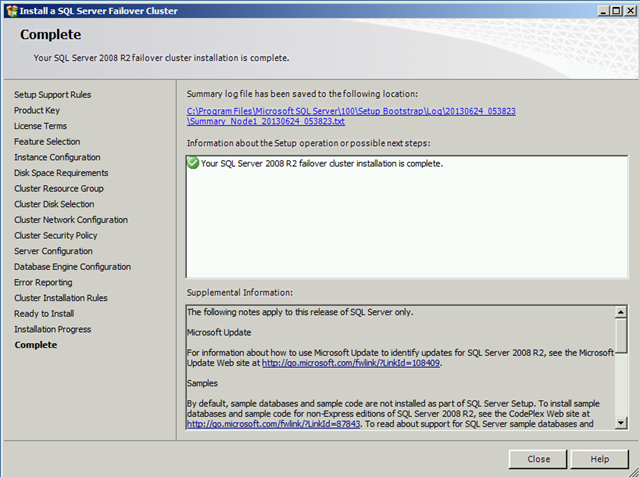
Task: Select the Cluster Resource Group step
Action: 58,189
